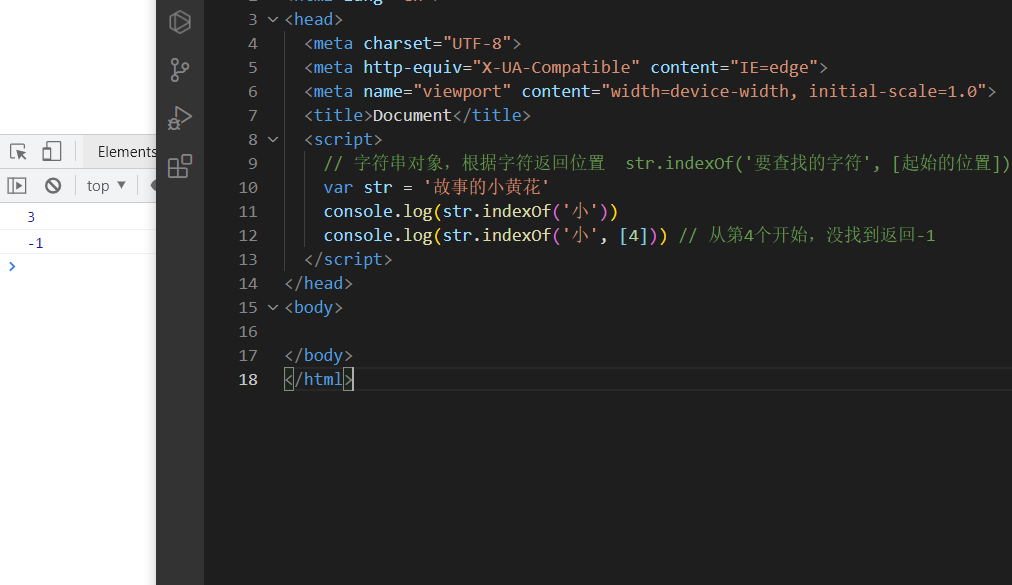
Task: Click the comment ending in 返回-1
Action: tap(807, 235)
